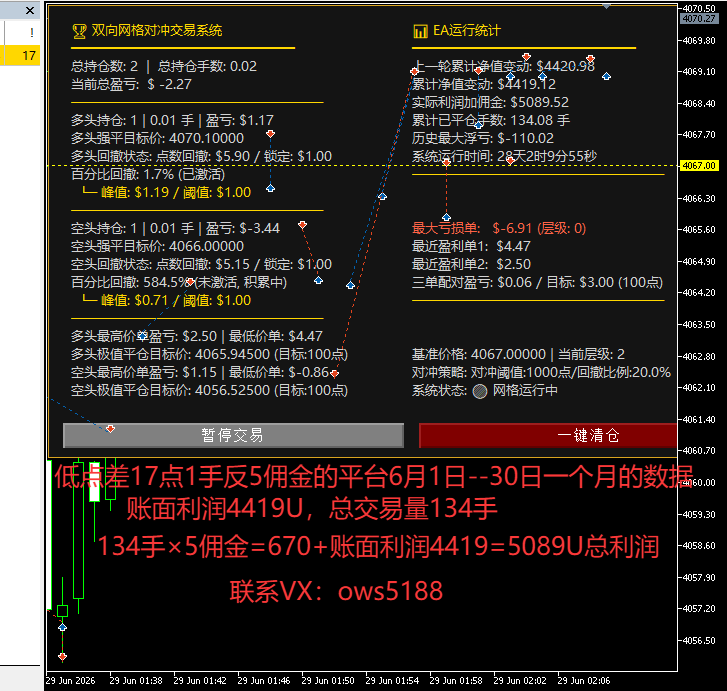Select 多头极值平仓目标价: 4065.94500 line

[x=210, y=354]
